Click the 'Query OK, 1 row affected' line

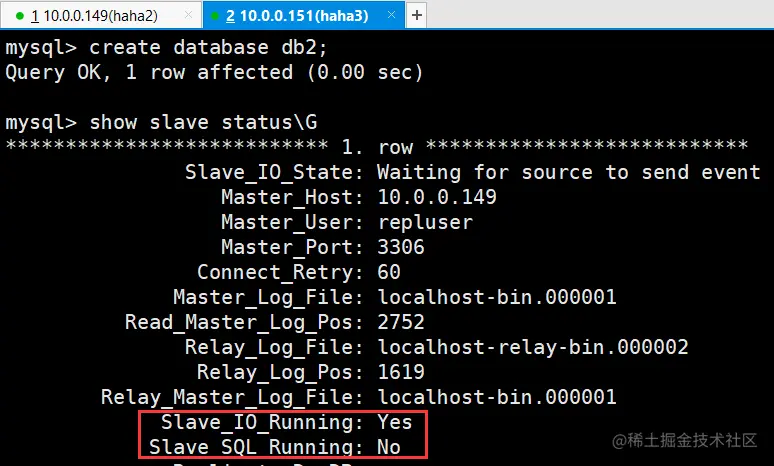[x=214, y=73]
